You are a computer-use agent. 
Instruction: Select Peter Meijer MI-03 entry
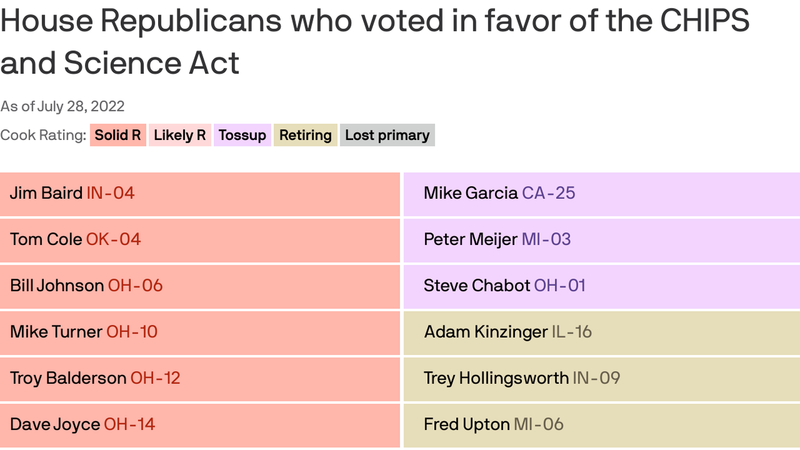pyautogui.click(x=601, y=239)
